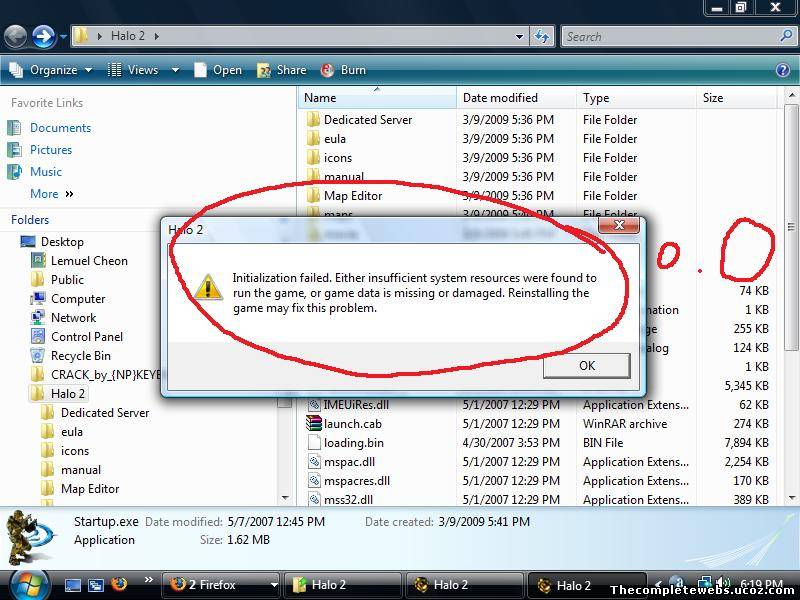Open Music in Favorite Links
Screen dimensions: 800x600
tap(46, 172)
